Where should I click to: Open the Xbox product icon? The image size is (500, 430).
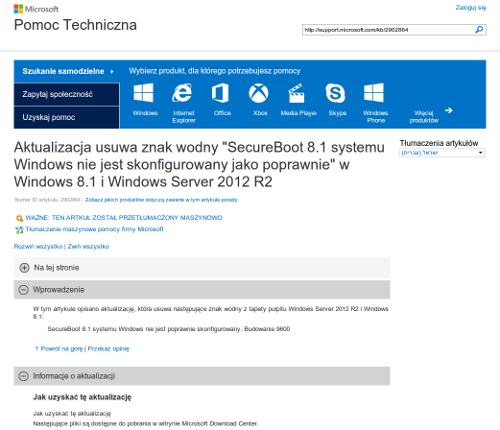pos(258,93)
